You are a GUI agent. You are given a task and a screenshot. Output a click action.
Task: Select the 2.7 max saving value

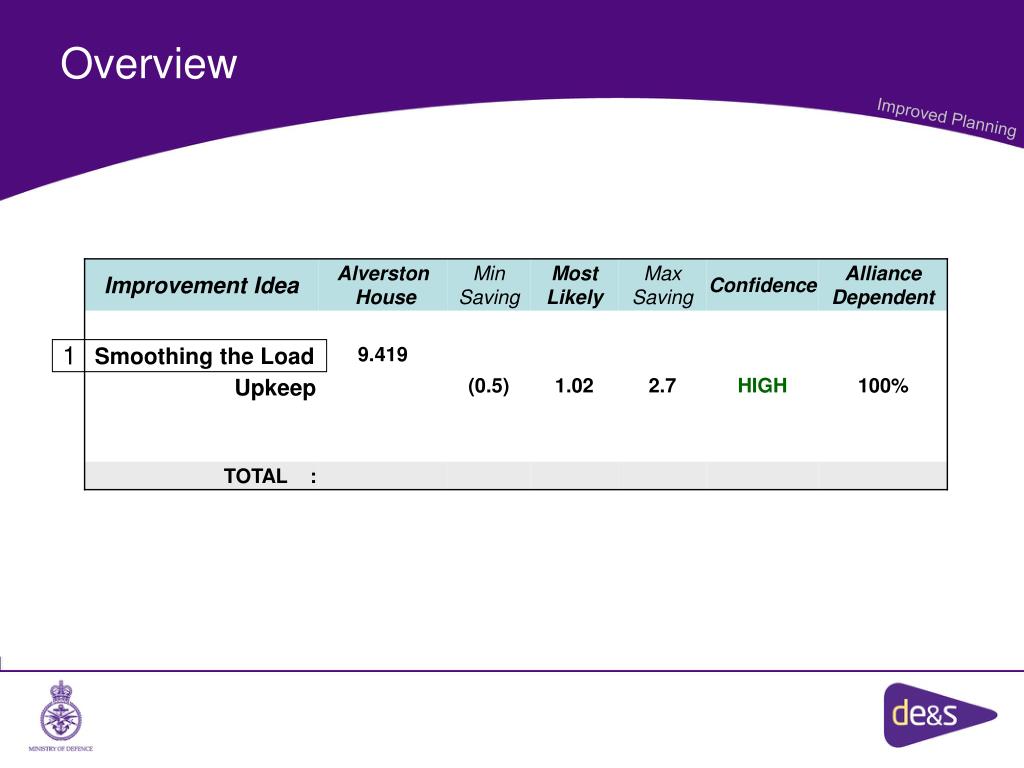(662, 386)
